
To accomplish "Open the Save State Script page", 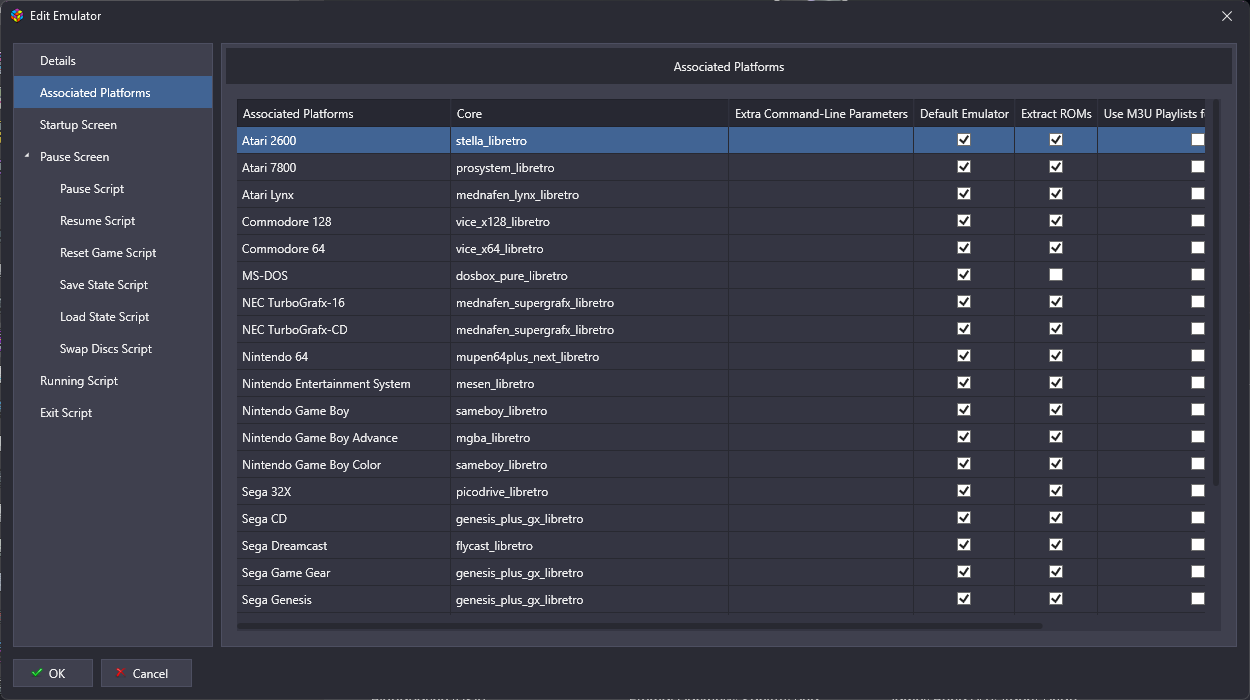I will click(x=113, y=285).
